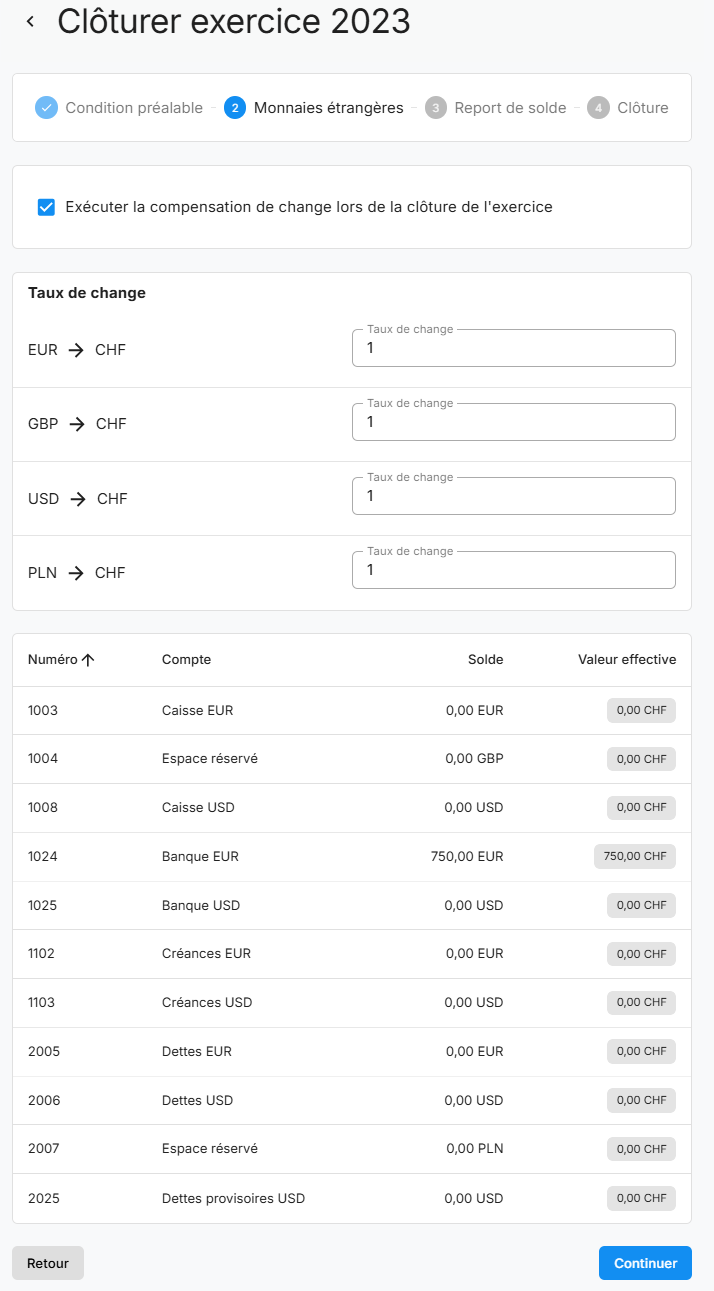The width and height of the screenshot is (714, 1291).
Task: Click the Condition préalable checkmark step icon
Action: [46, 108]
